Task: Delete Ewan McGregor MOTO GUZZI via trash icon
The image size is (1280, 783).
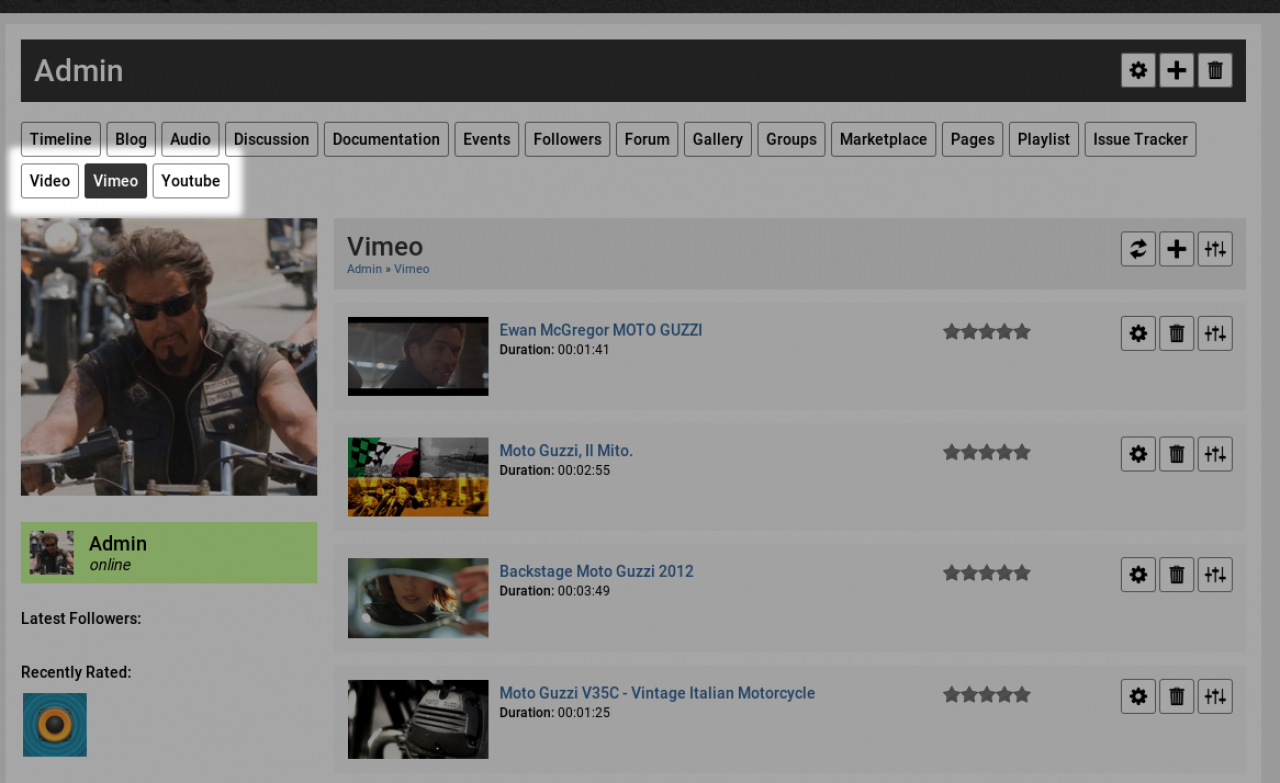Action: coord(1177,333)
